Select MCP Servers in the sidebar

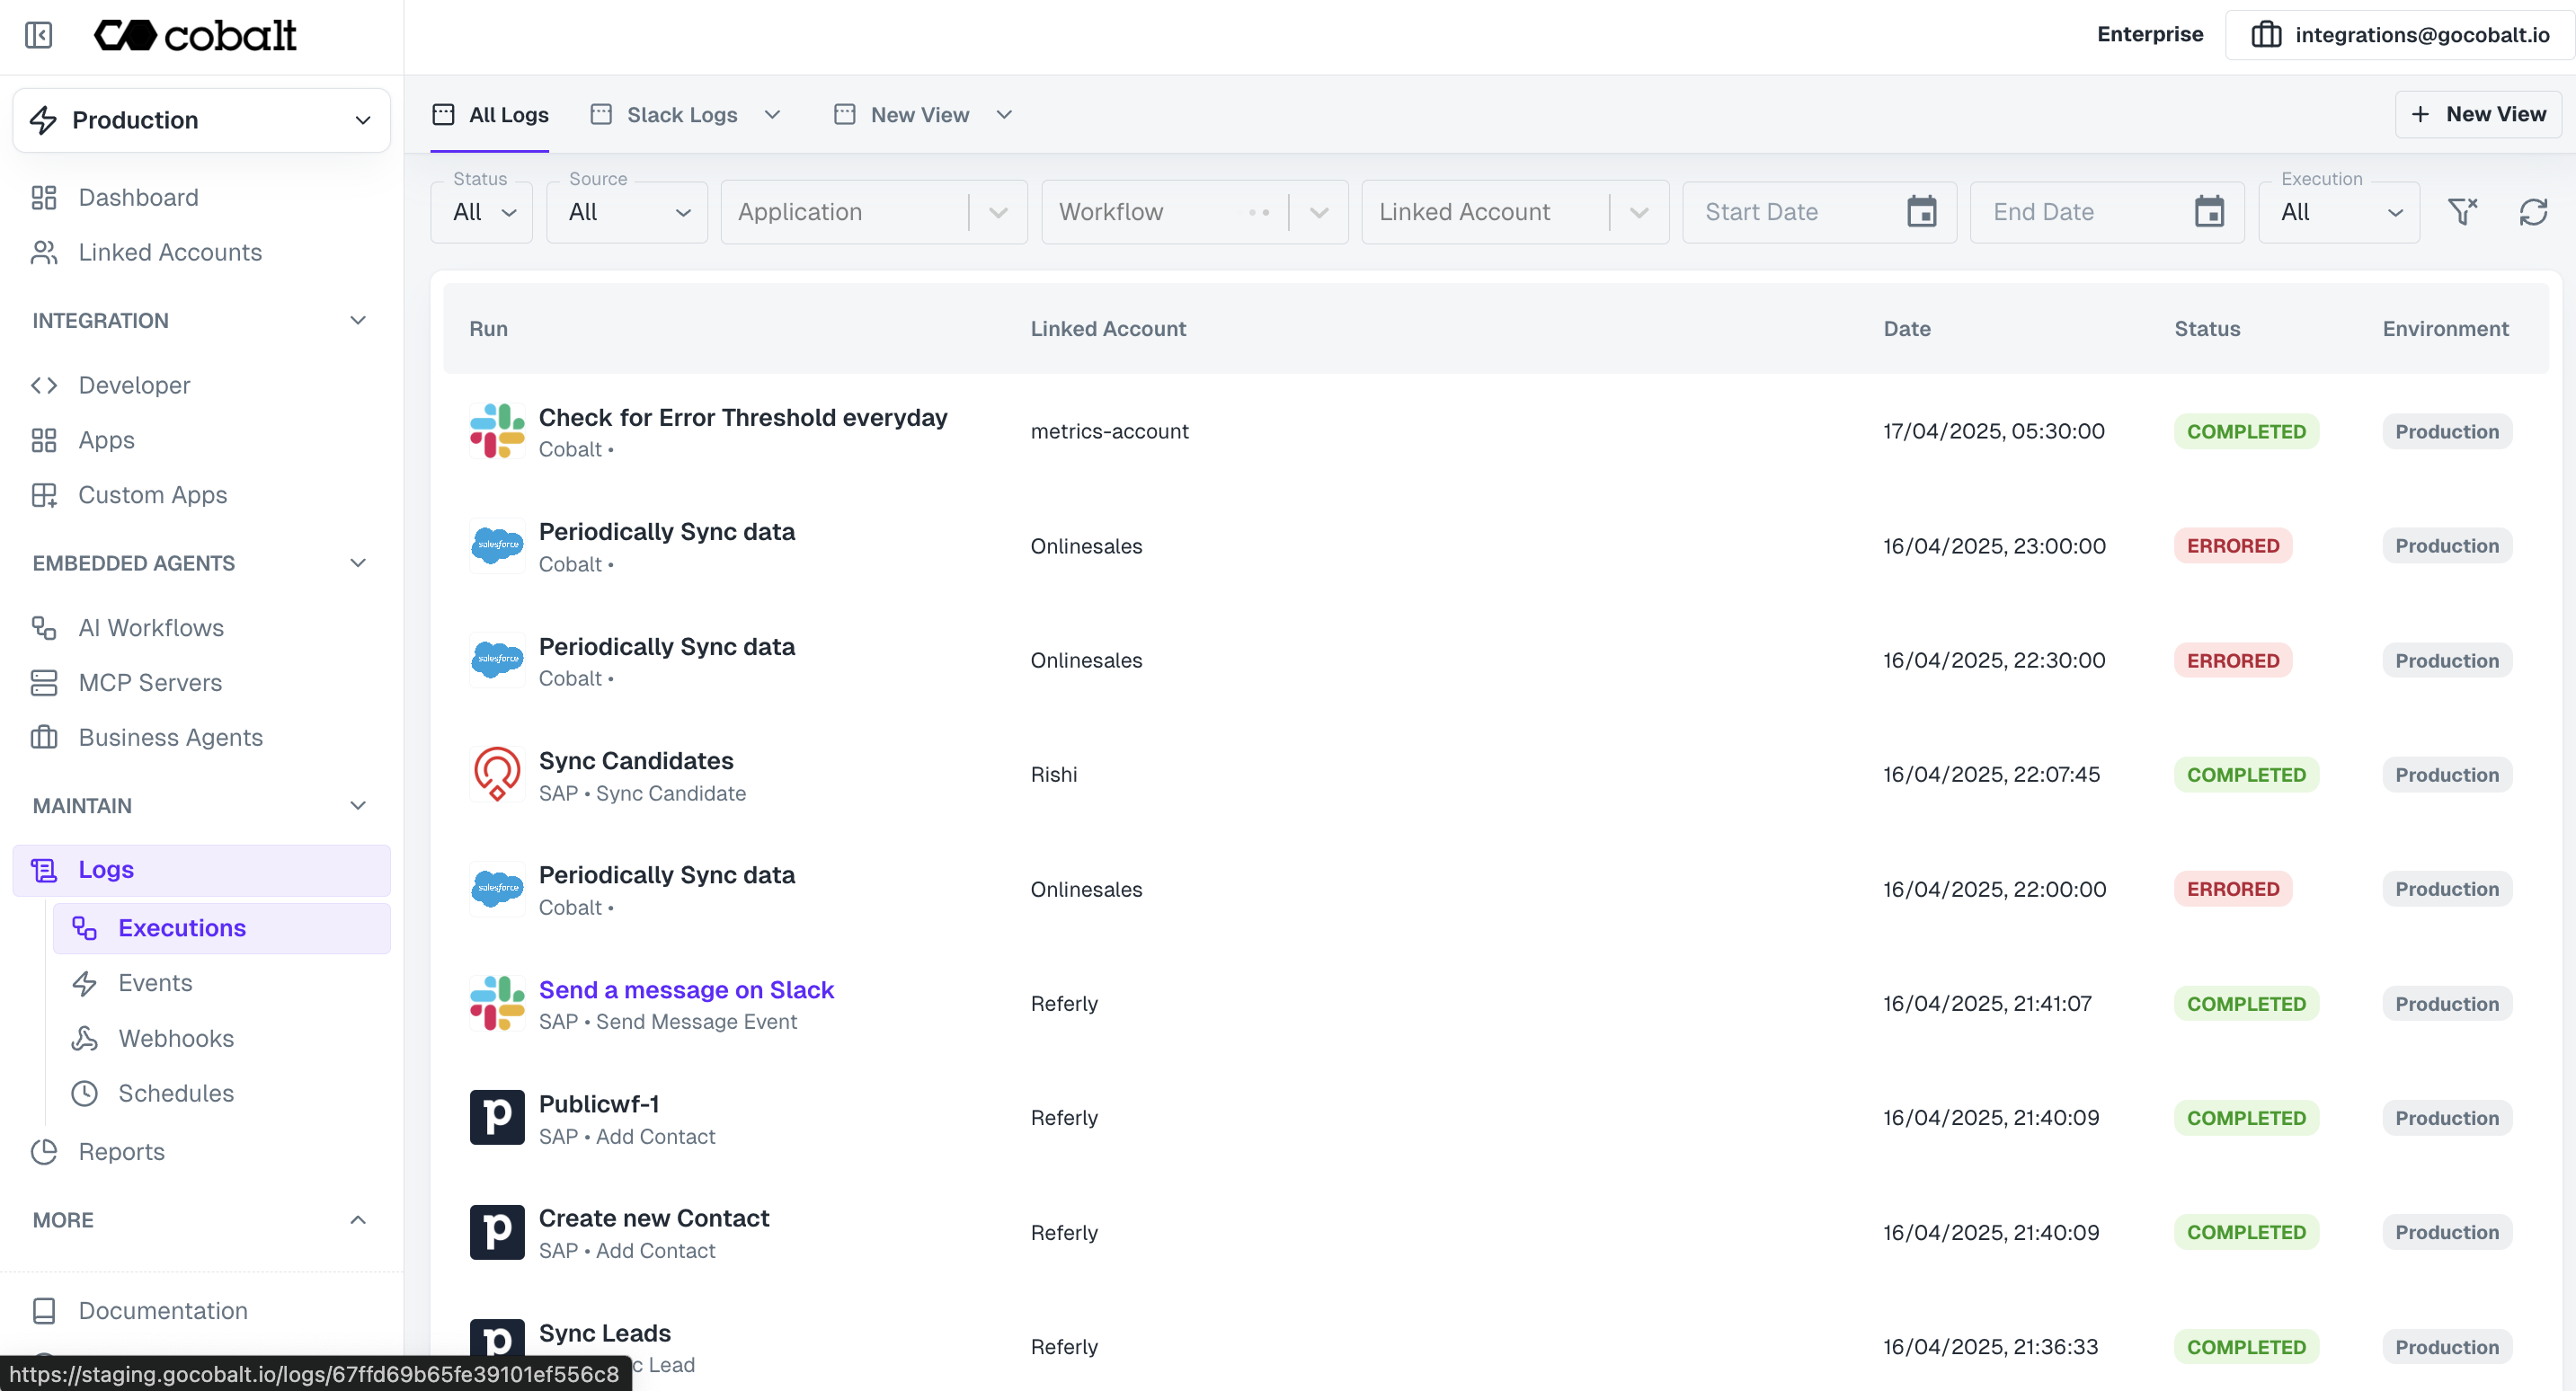point(150,683)
